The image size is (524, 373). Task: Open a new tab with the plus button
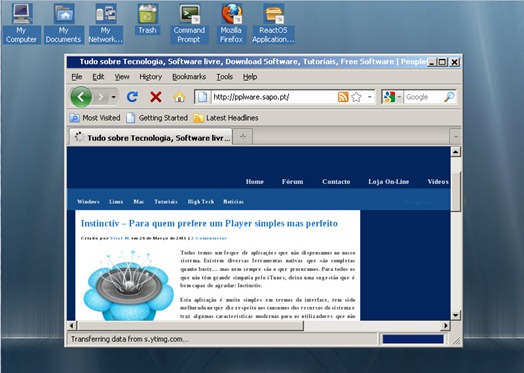(243, 137)
